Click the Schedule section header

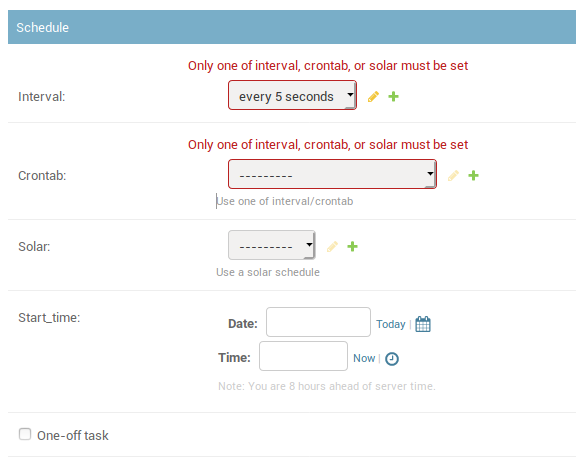(x=292, y=27)
